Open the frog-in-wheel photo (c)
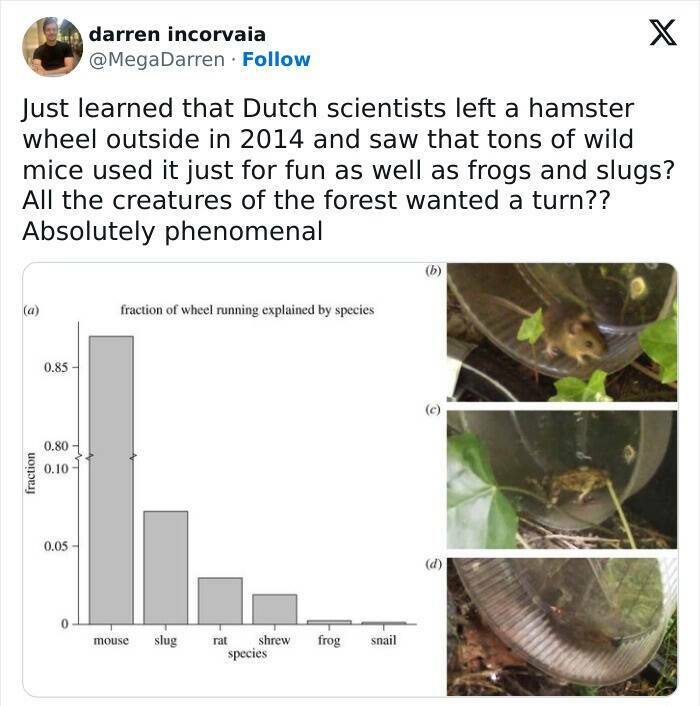Screen dimensions: 700x706 [x=560, y=478]
